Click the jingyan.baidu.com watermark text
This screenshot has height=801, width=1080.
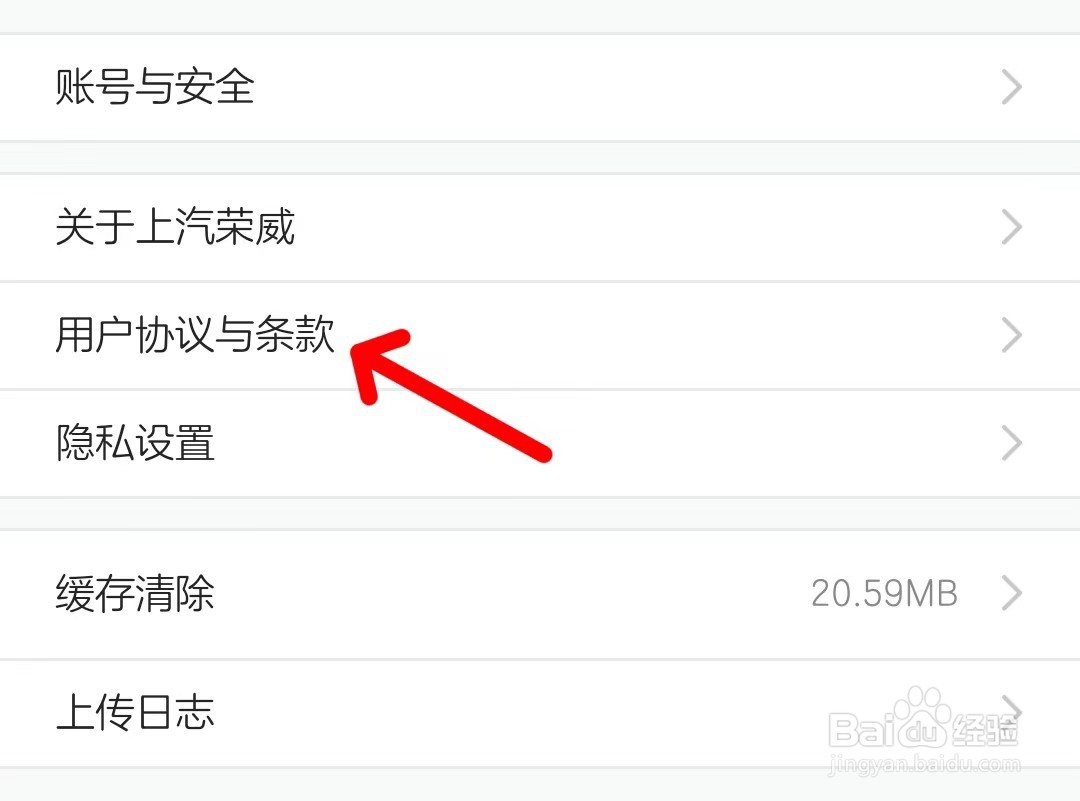[x=924, y=764]
